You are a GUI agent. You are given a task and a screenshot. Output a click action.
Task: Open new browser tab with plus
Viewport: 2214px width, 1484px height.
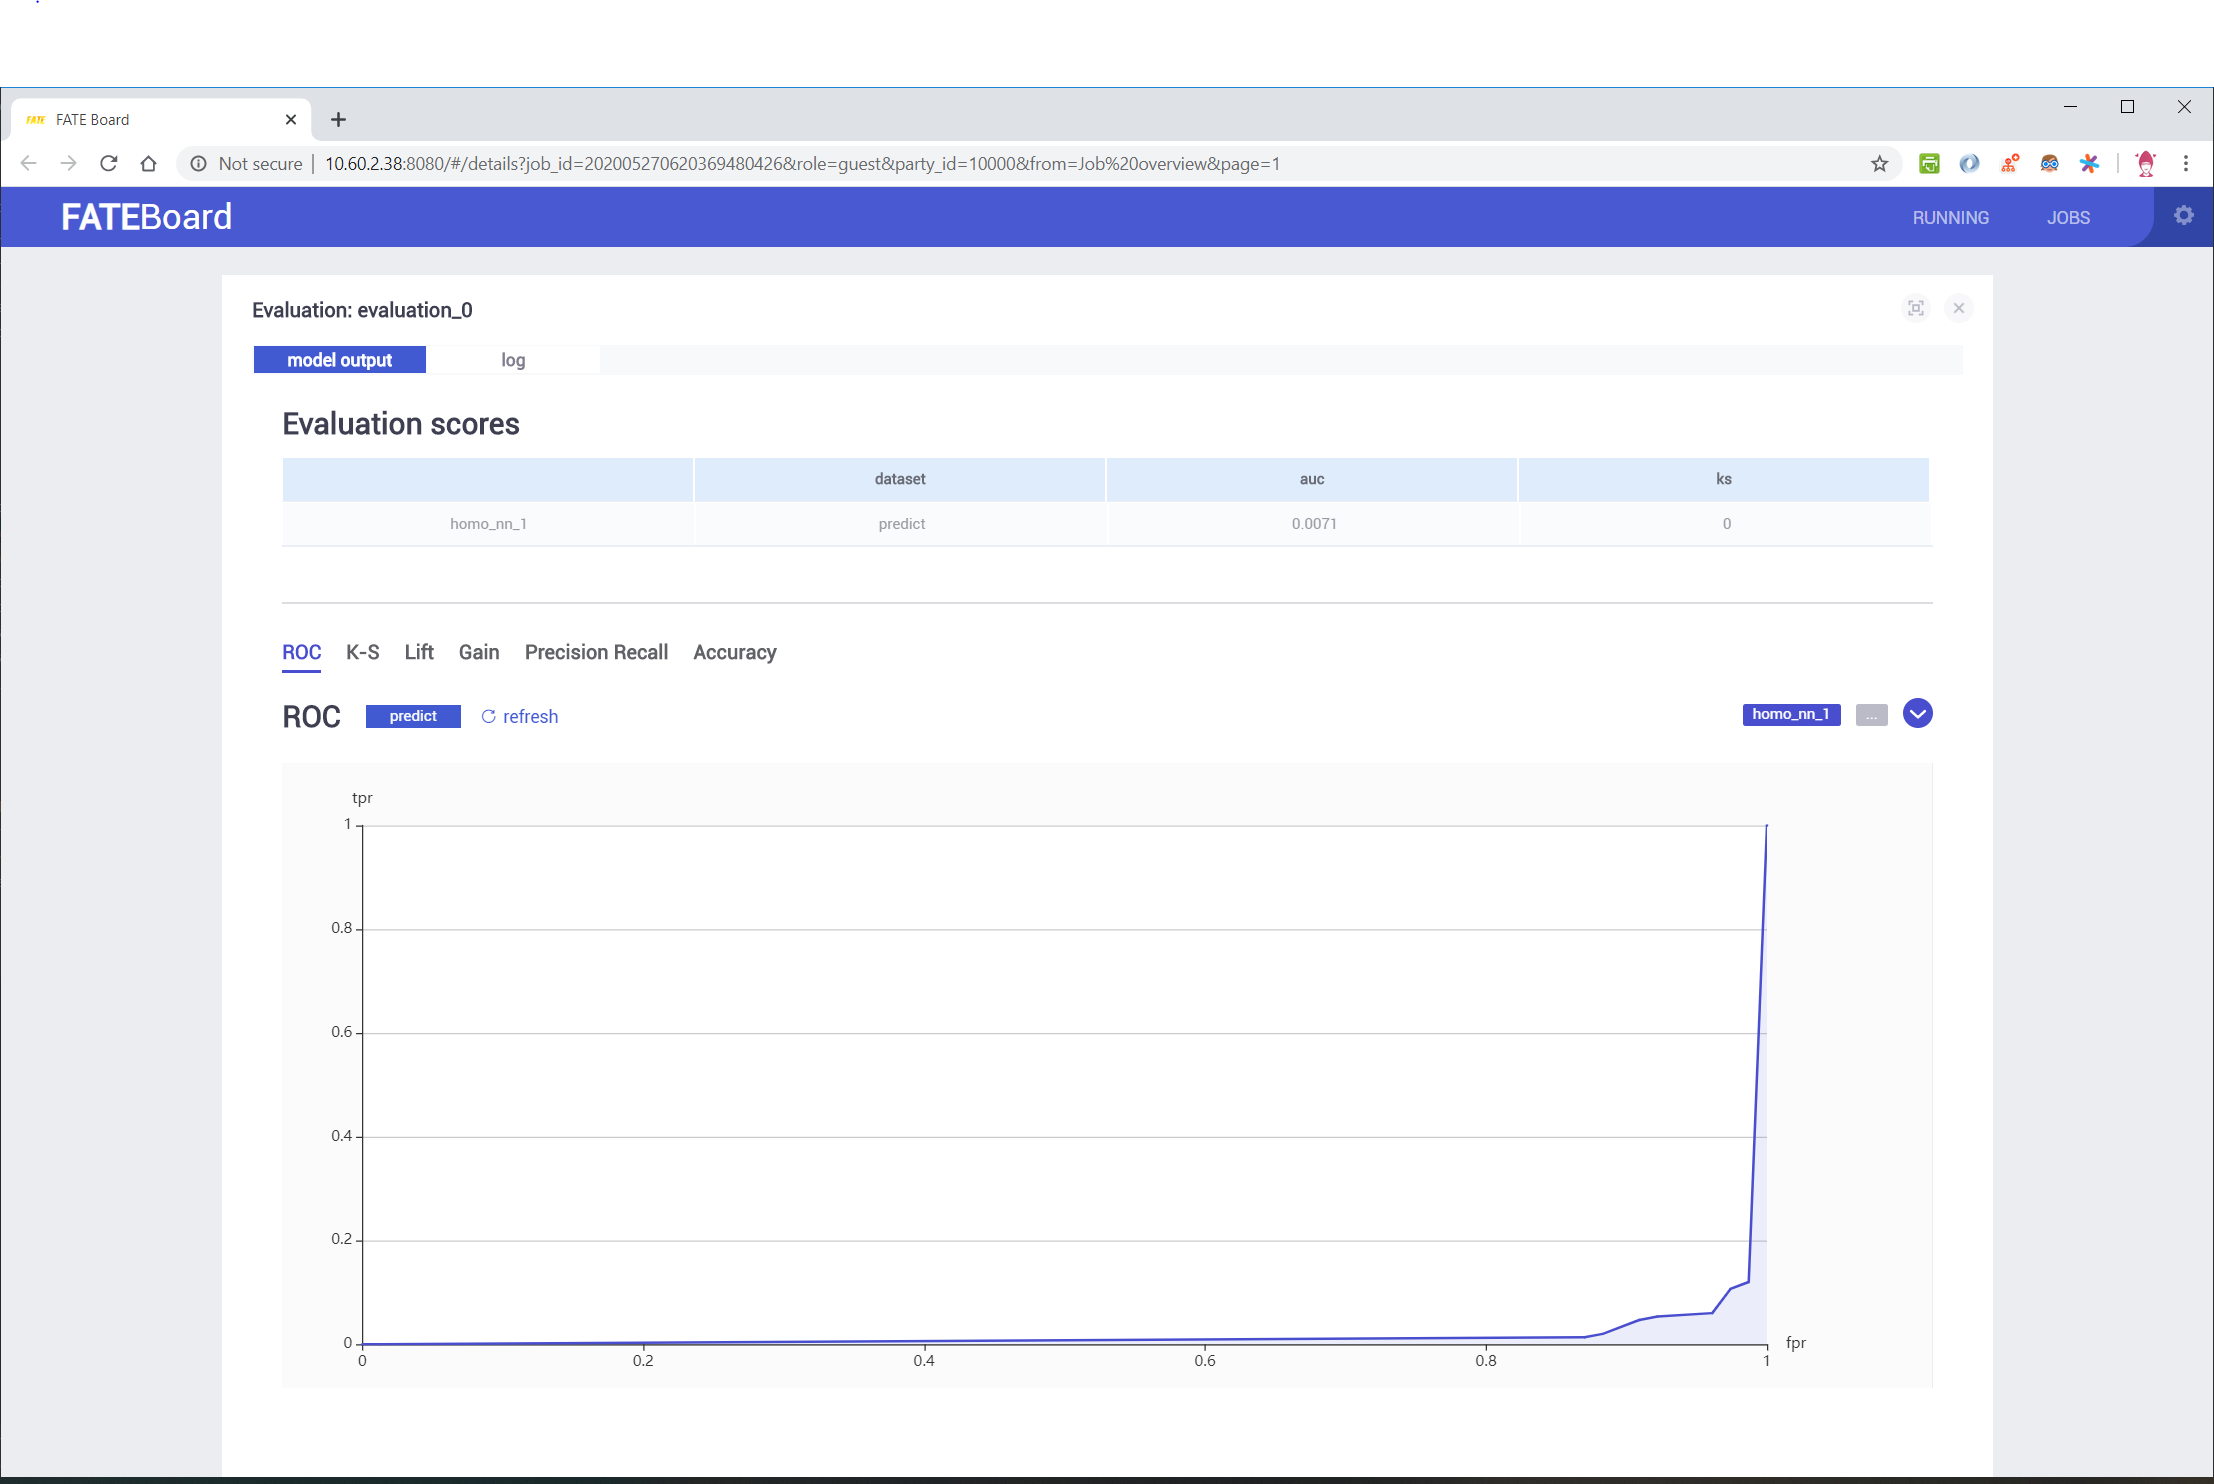tap(338, 120)
